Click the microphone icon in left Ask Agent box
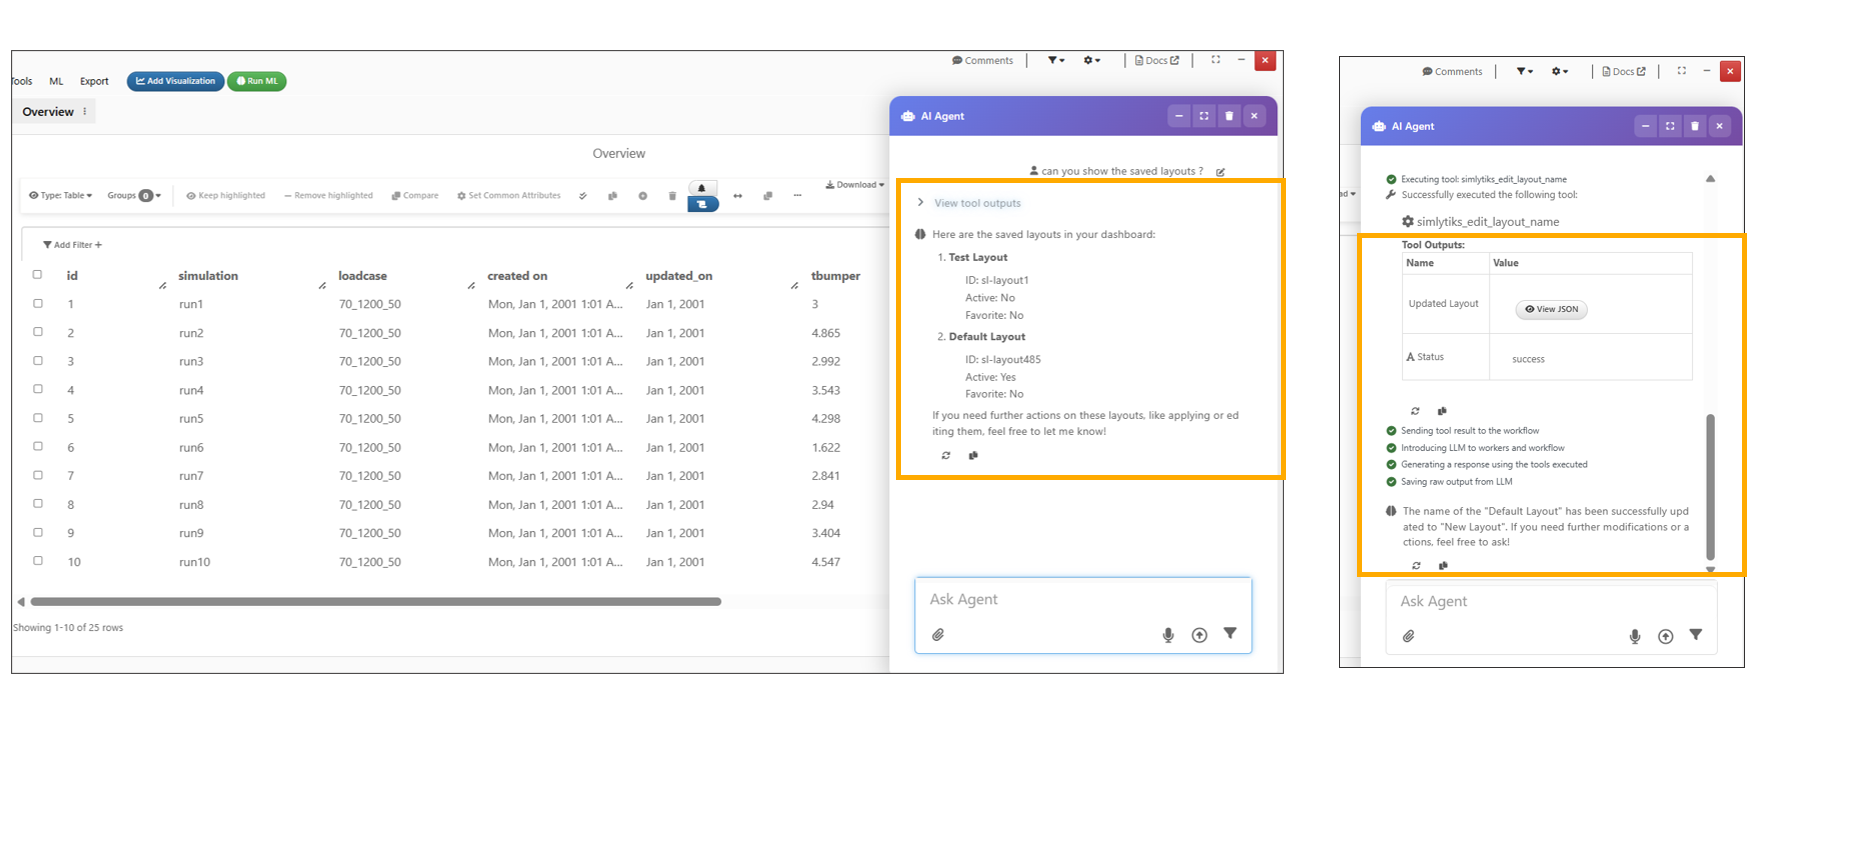 1168,635
